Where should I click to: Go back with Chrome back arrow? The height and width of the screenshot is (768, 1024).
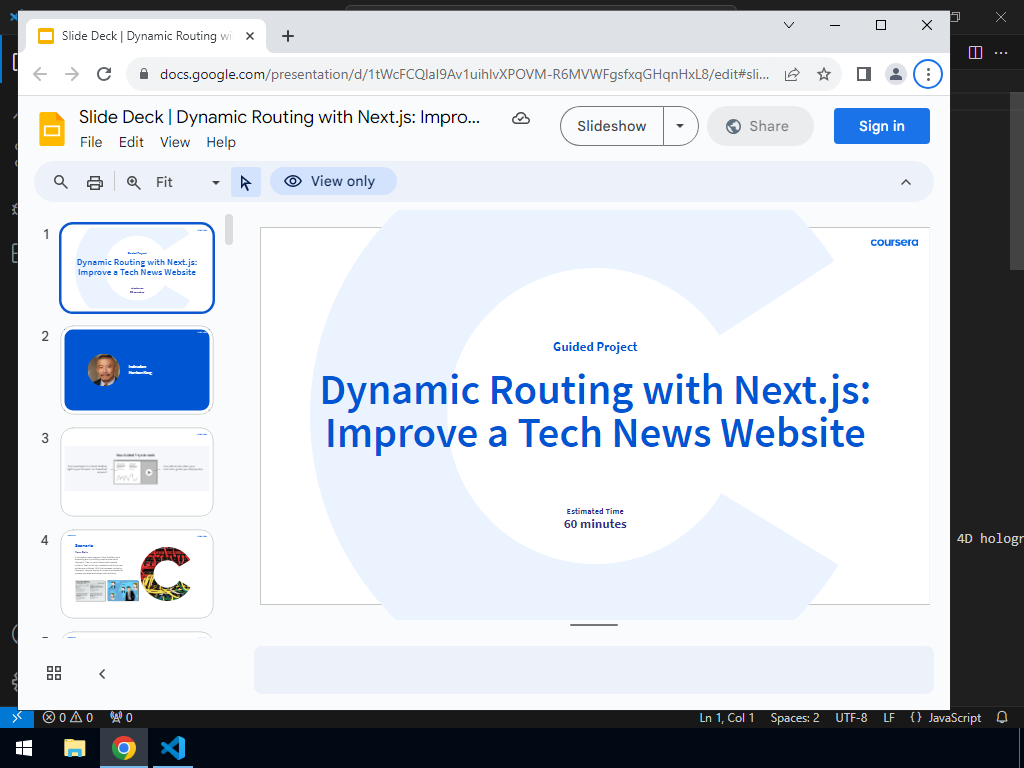tap(40, 74)
